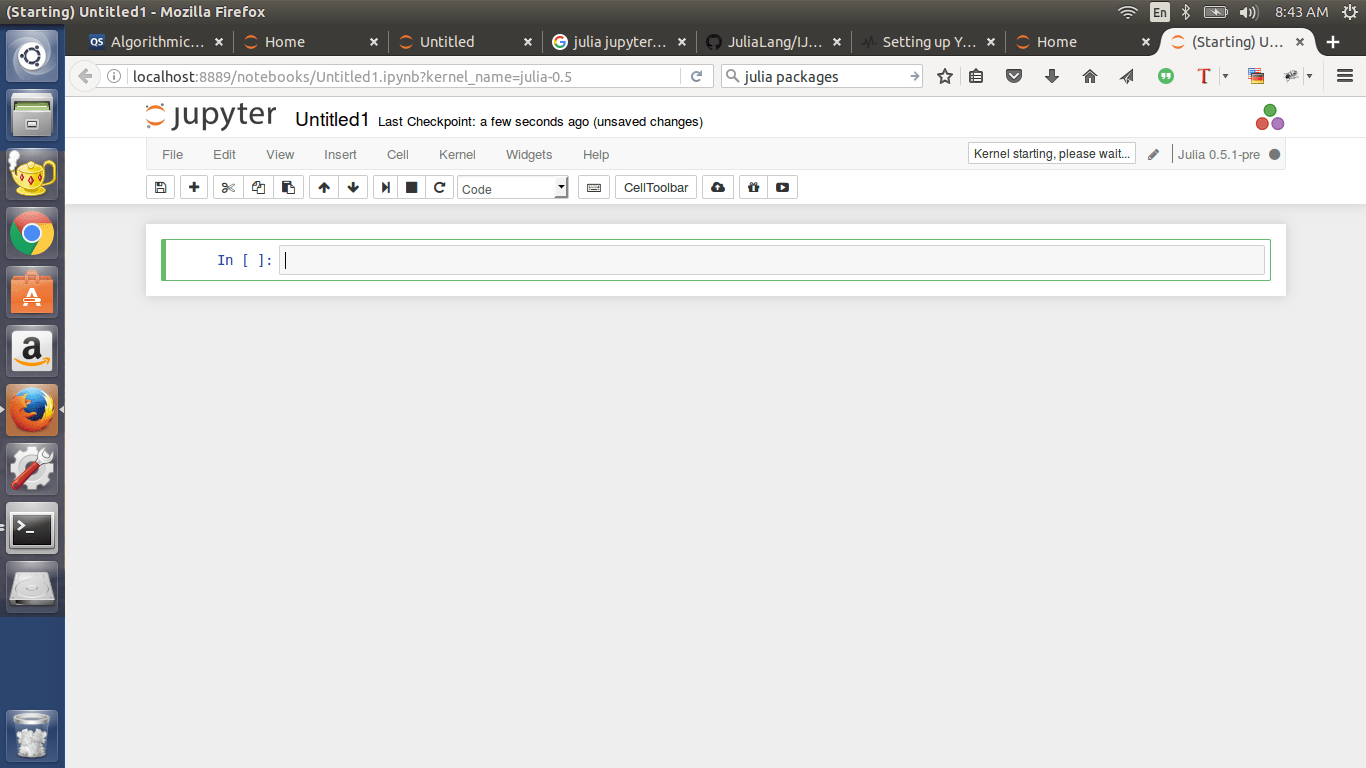Interrupt the kernel with the stop icon

[411, 187]
